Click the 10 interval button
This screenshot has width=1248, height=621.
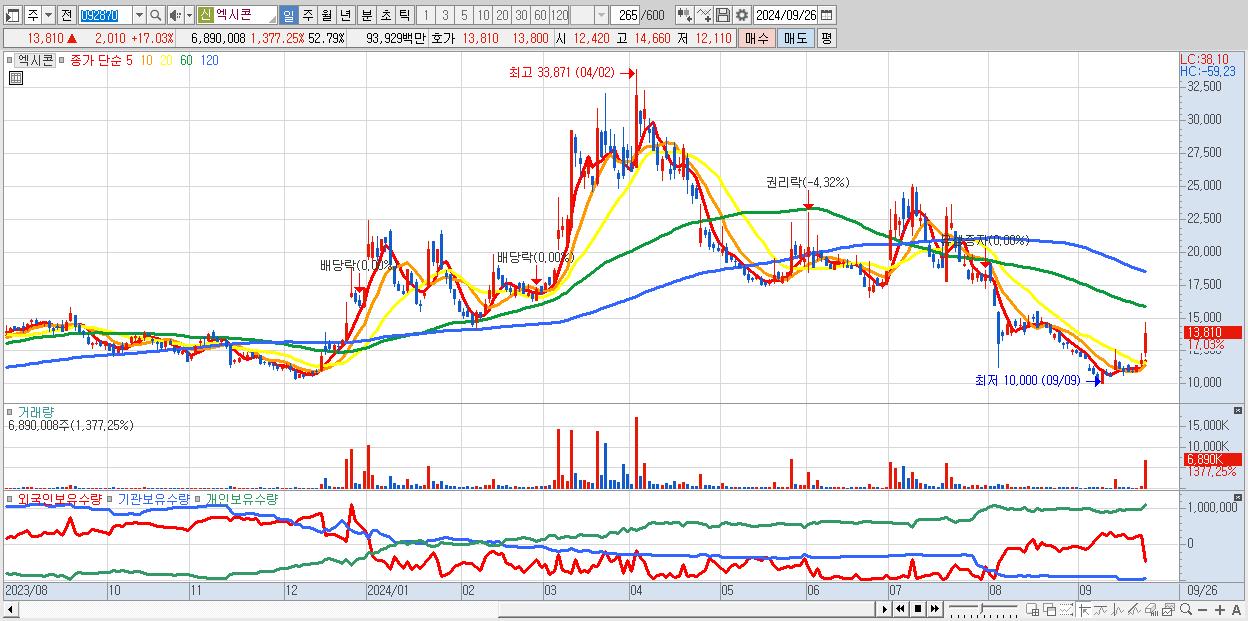(x=484, y=15)
